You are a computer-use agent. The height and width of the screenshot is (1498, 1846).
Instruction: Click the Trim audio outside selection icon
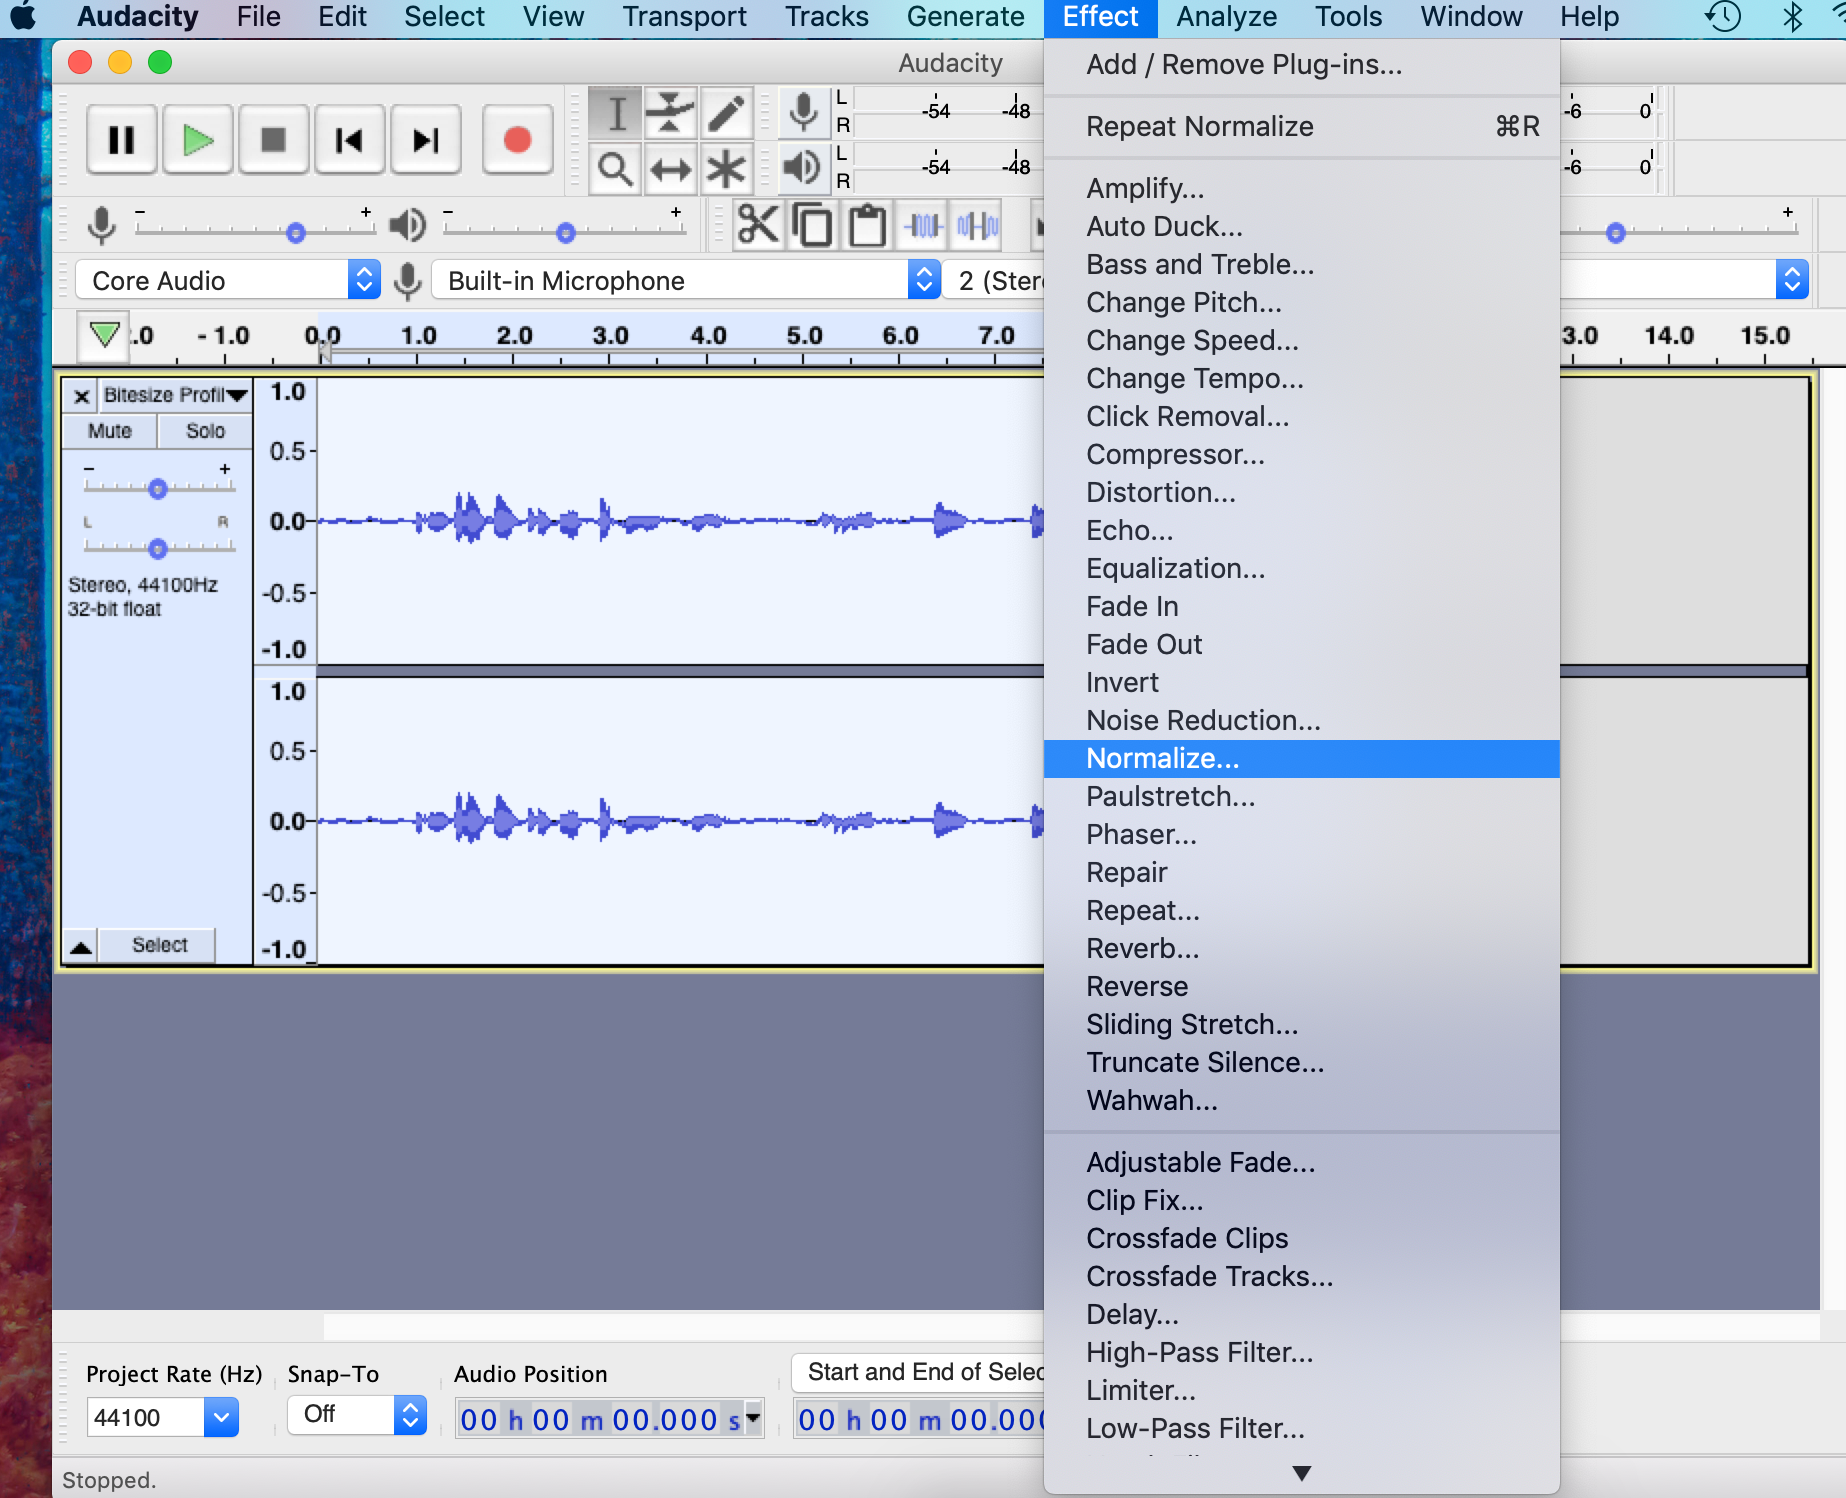pos(923,225)
